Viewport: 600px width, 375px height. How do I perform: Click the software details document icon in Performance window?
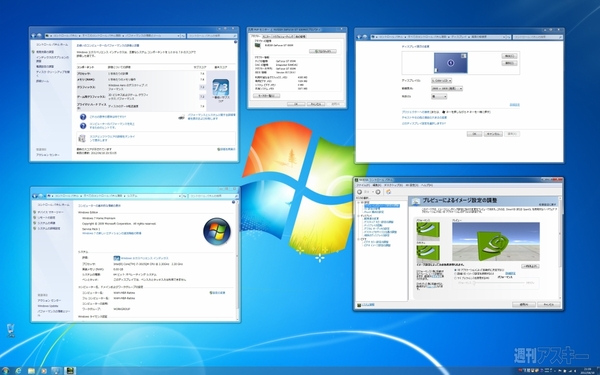(x=82, y=138)
